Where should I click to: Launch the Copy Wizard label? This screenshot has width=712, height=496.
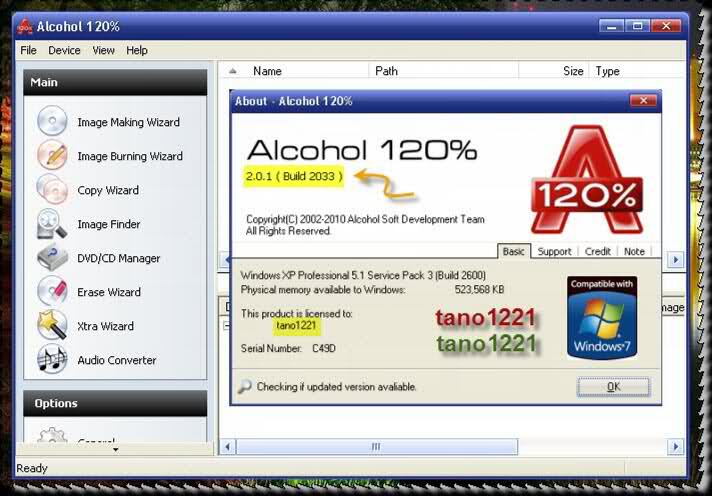coord(108,190)
